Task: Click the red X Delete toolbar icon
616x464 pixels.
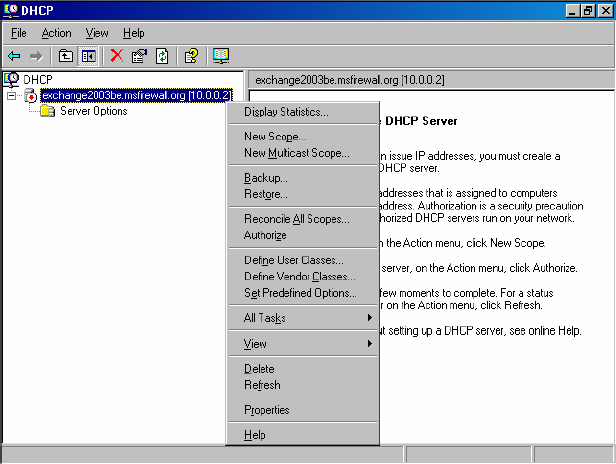Action: [x=117, y=56]
